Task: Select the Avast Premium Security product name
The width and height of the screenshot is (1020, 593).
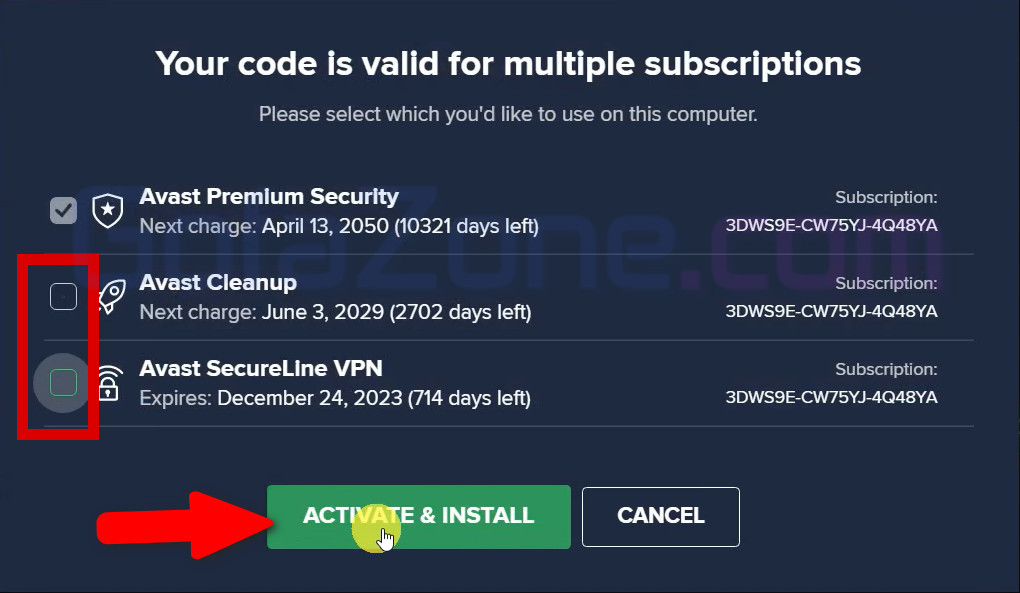Action: tap(269, 197)
